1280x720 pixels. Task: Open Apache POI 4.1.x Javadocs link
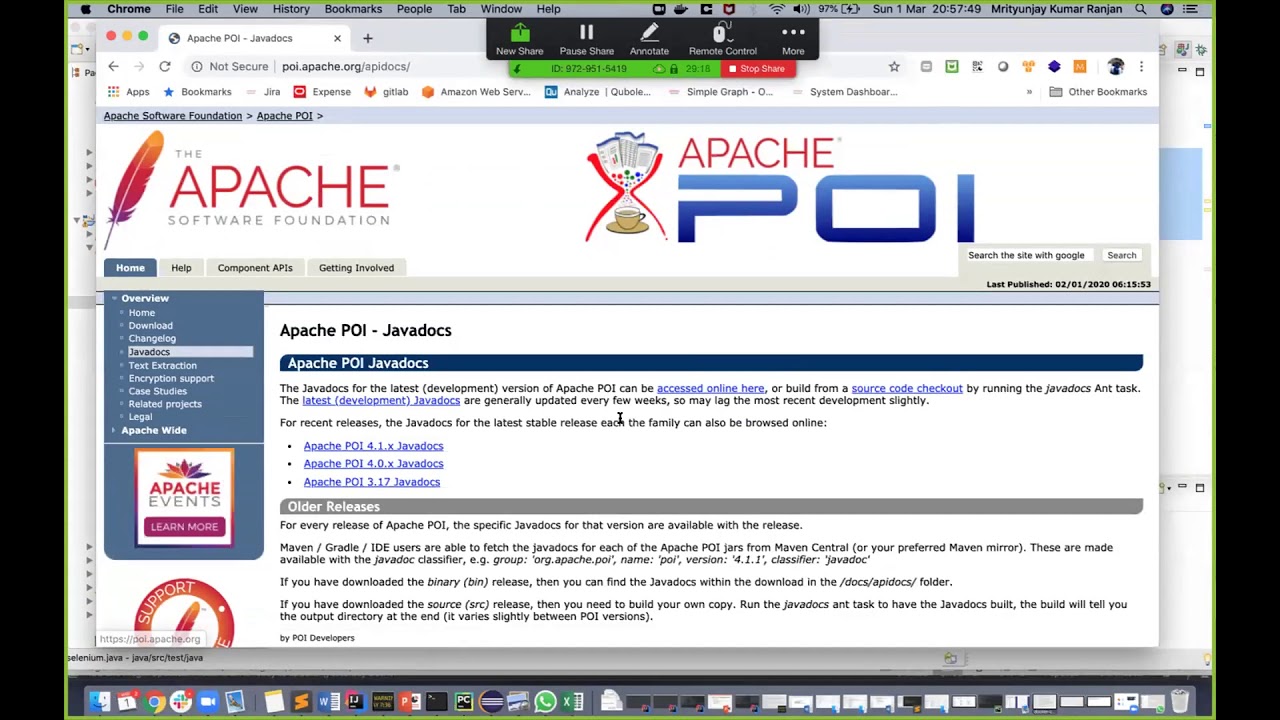coord(373,446)
